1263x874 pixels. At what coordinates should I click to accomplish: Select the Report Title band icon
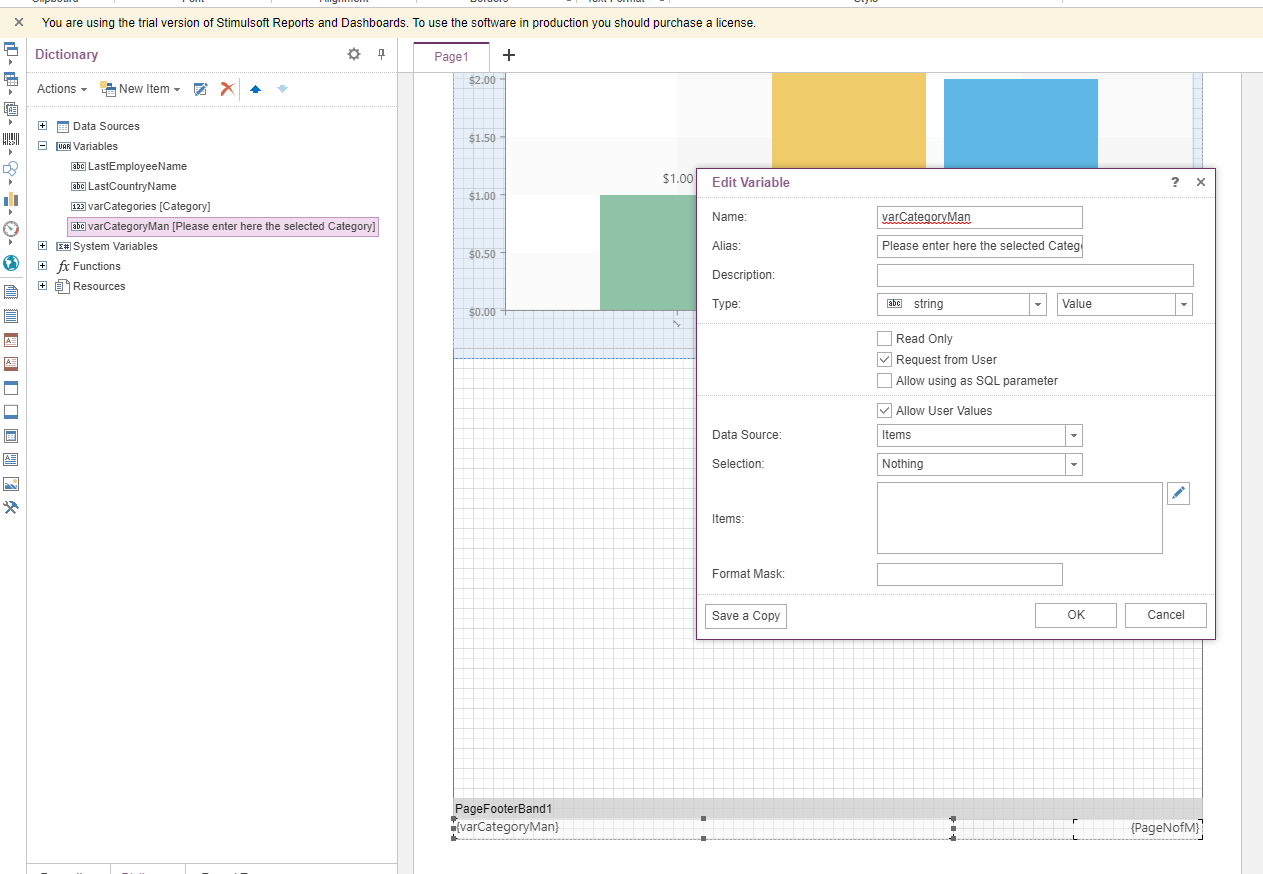(11, 292)
